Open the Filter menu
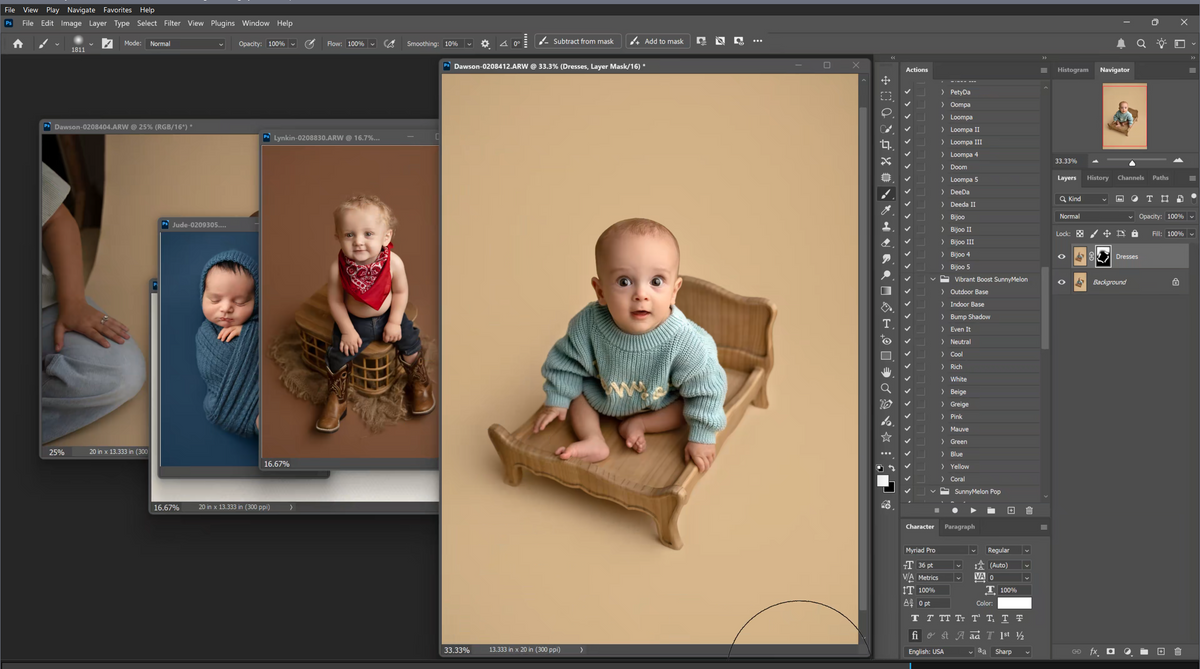Screen dimensions: 1200x669 (x=170, y=23)
